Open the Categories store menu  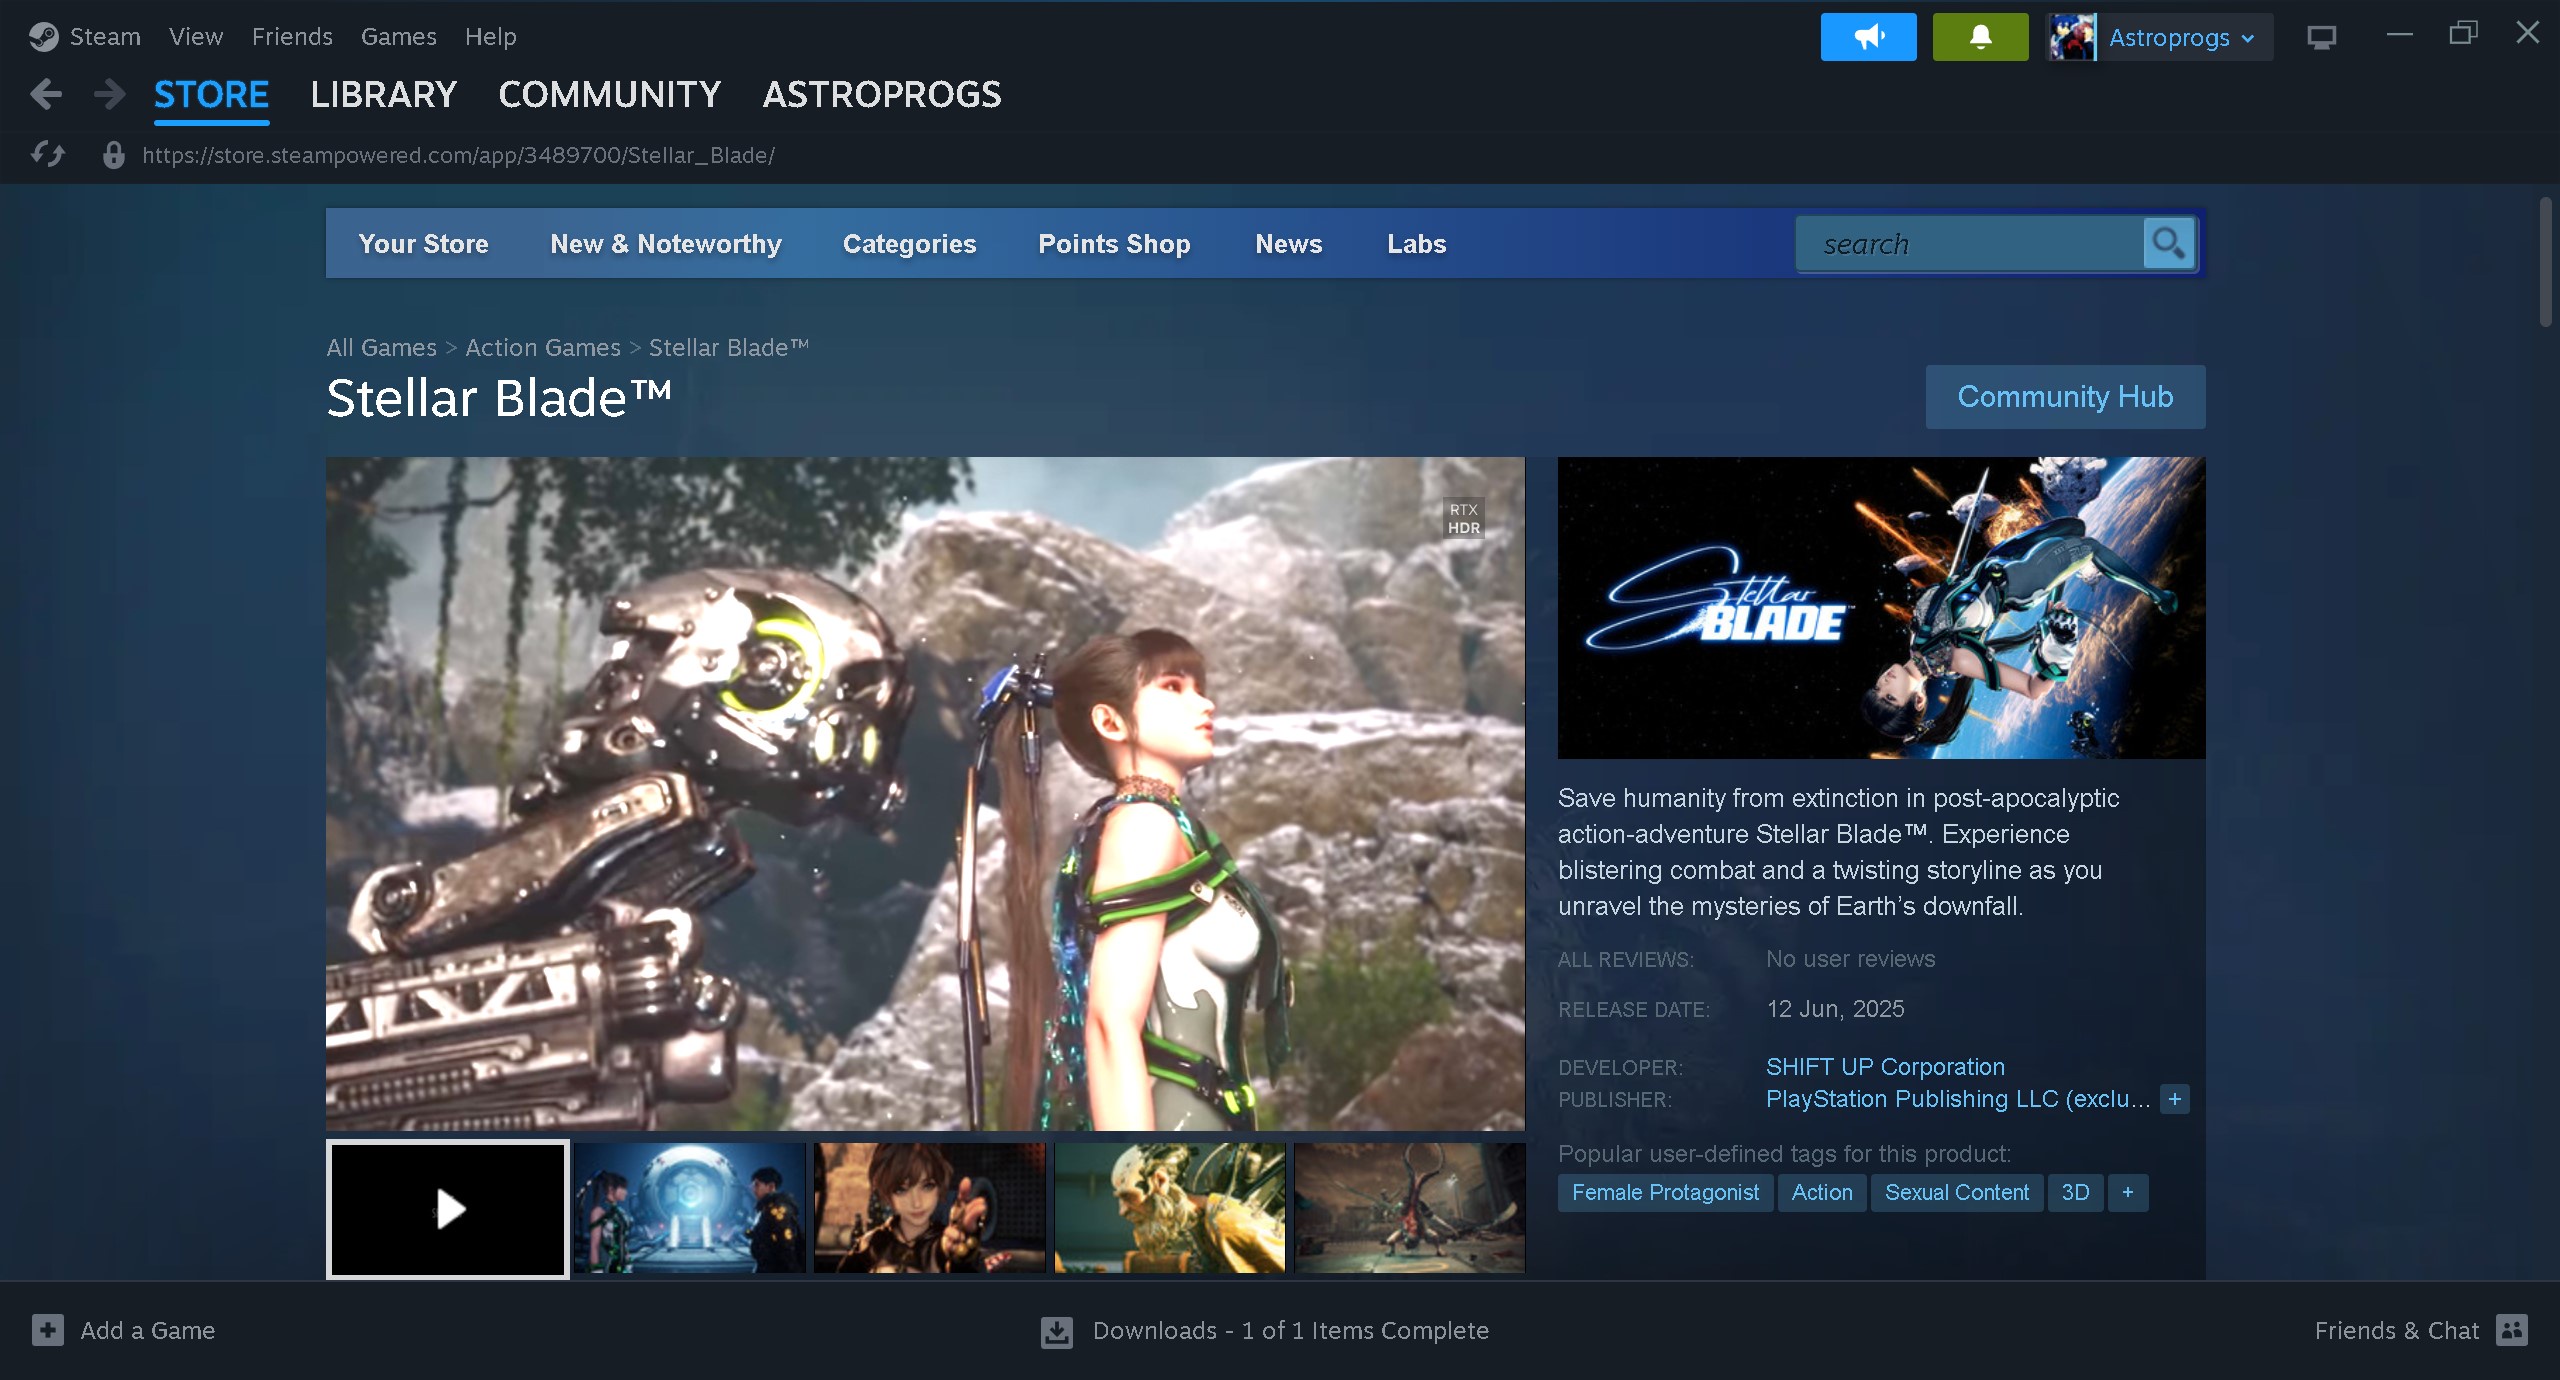(909, 244)
